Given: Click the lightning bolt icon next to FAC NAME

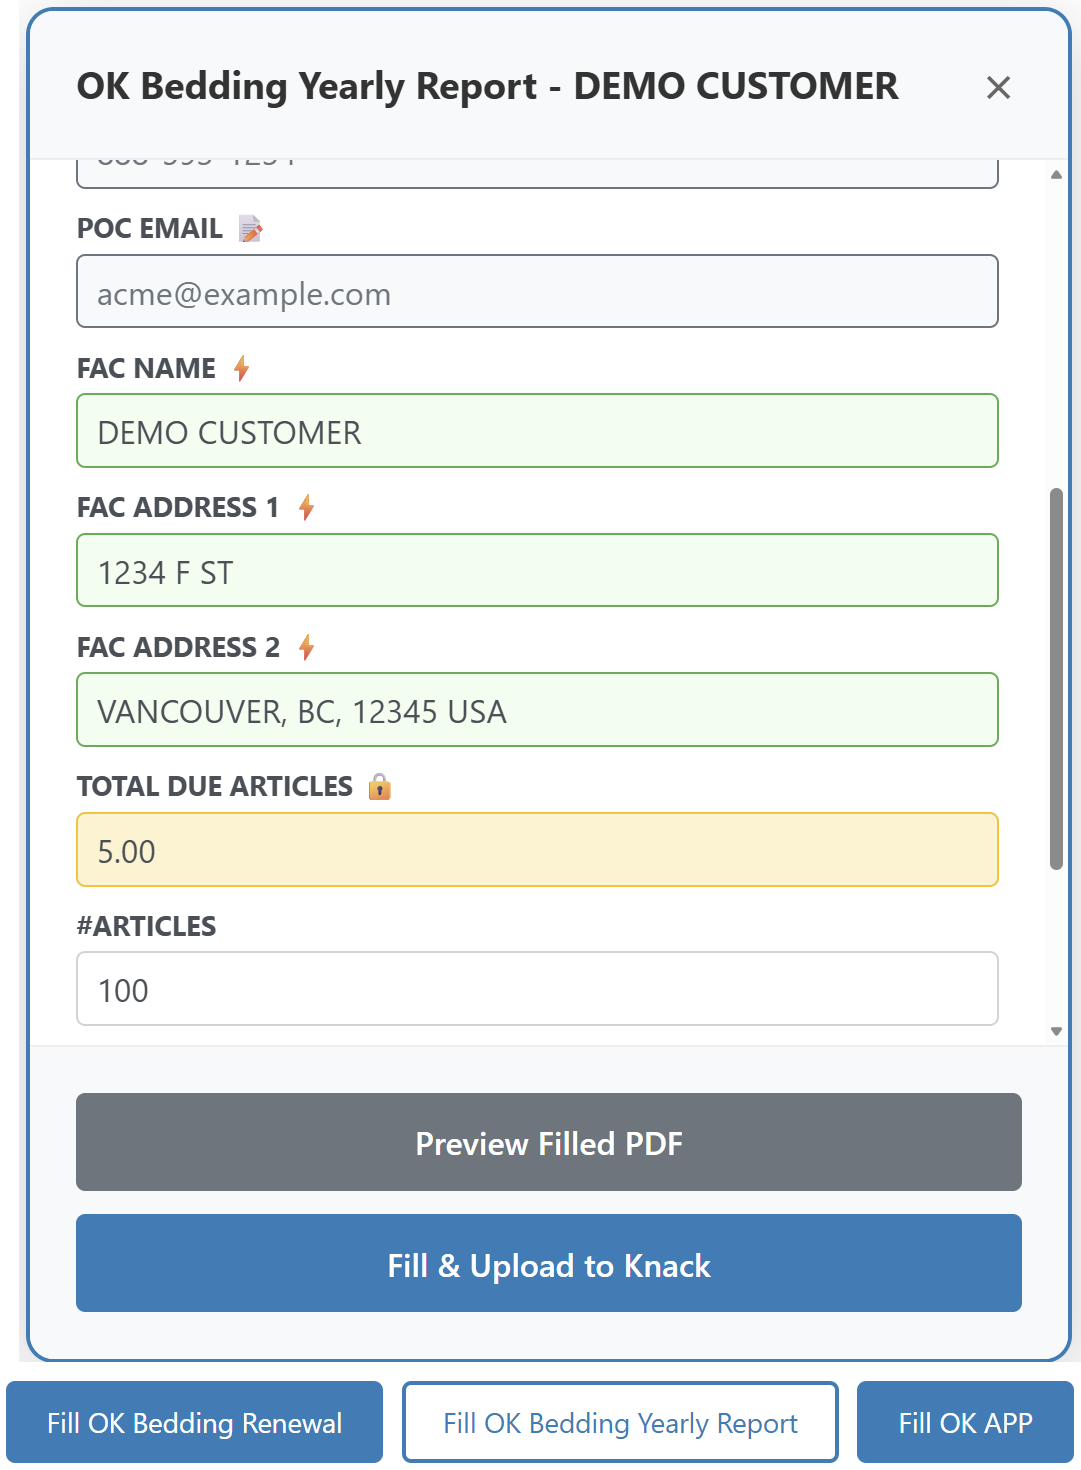Looking at the screenshot, I should pyautogui.click(x=241, y=369).
